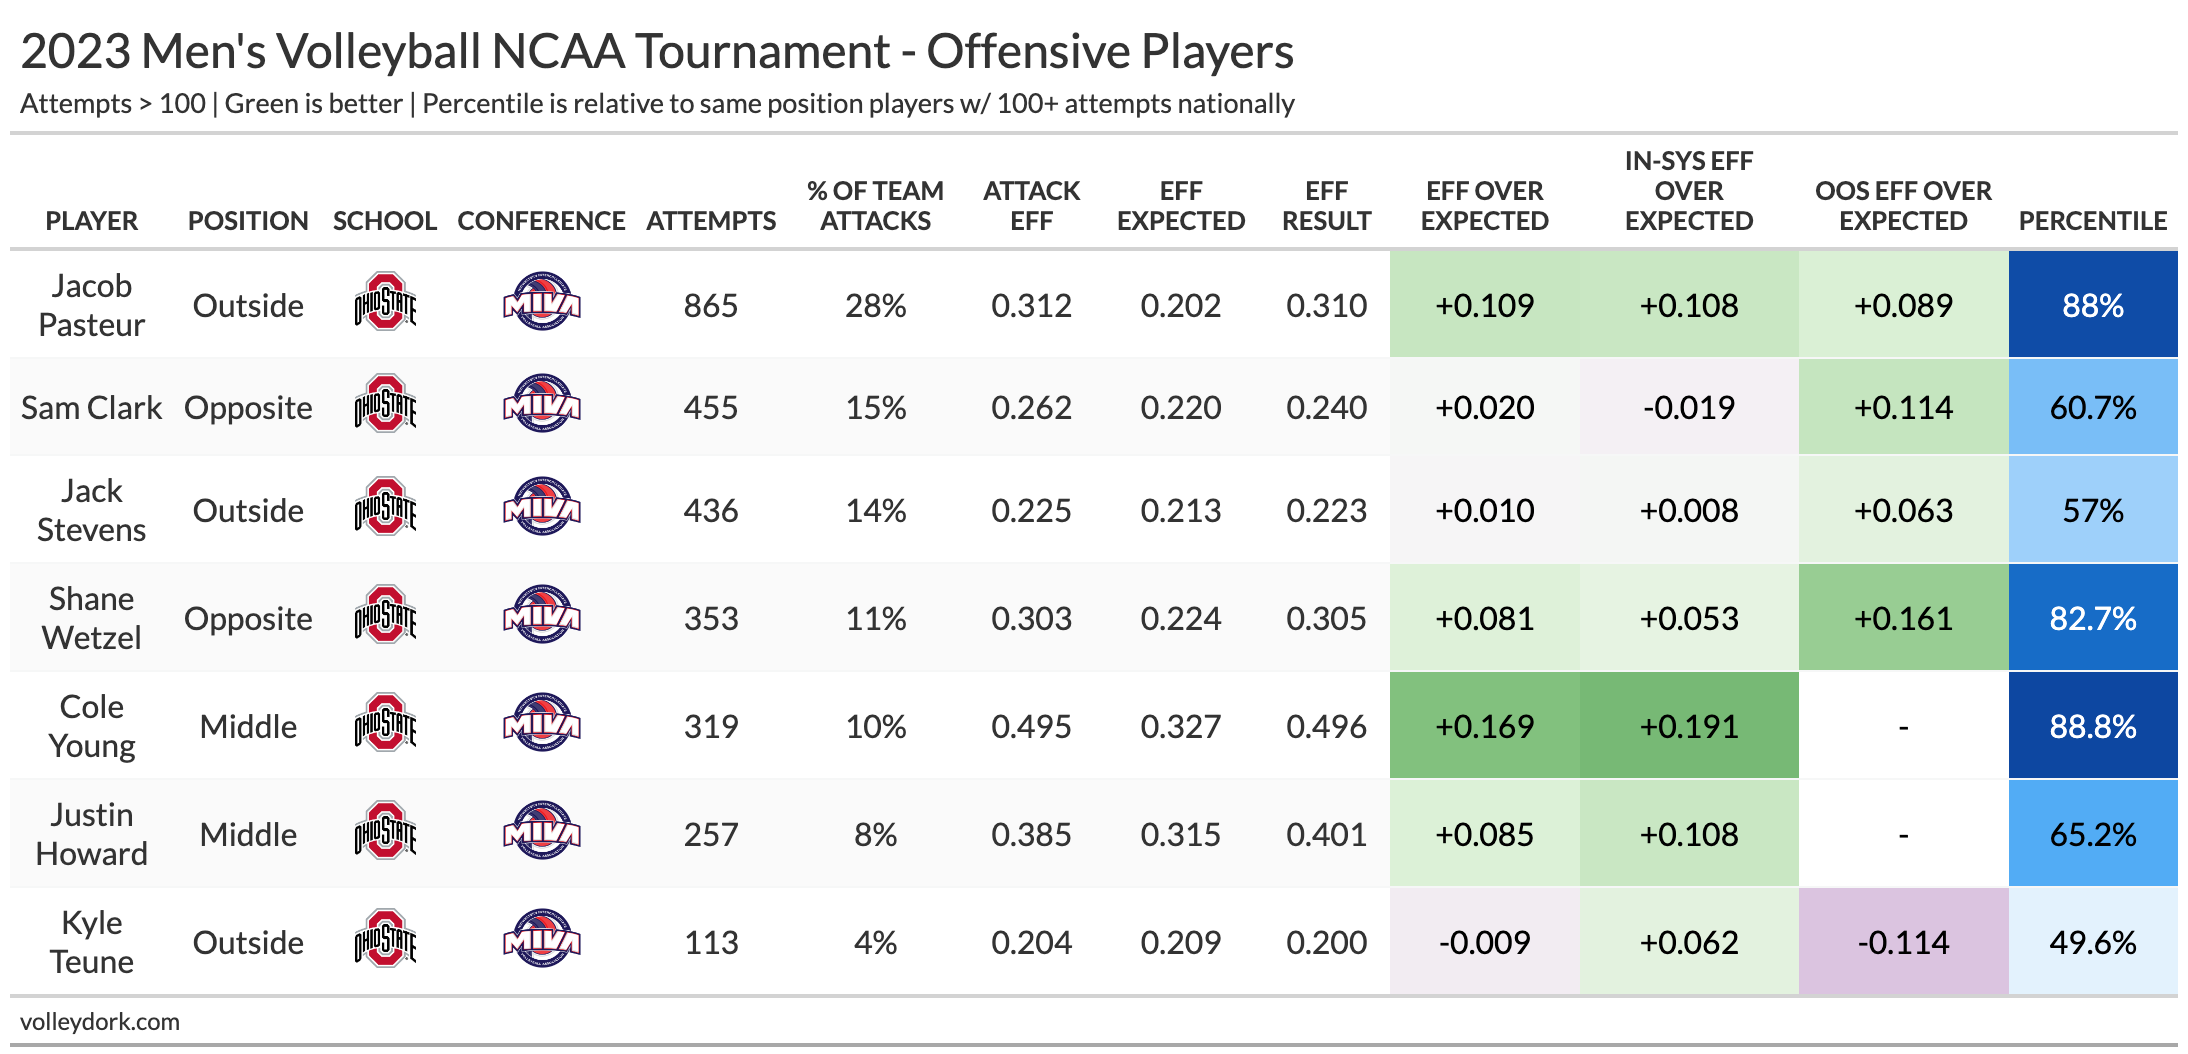
Task: Click the PLAYER column header
Action: point(91,221)
